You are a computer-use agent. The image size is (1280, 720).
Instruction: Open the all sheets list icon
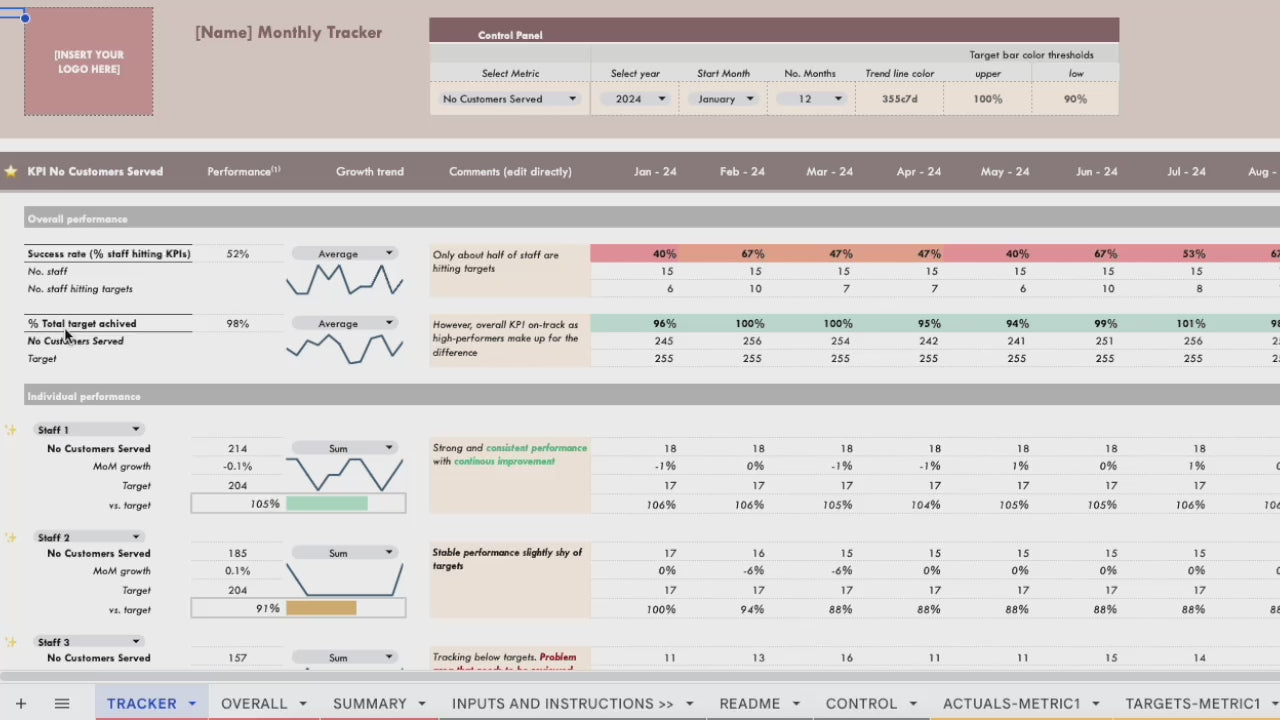click(62, 704)
